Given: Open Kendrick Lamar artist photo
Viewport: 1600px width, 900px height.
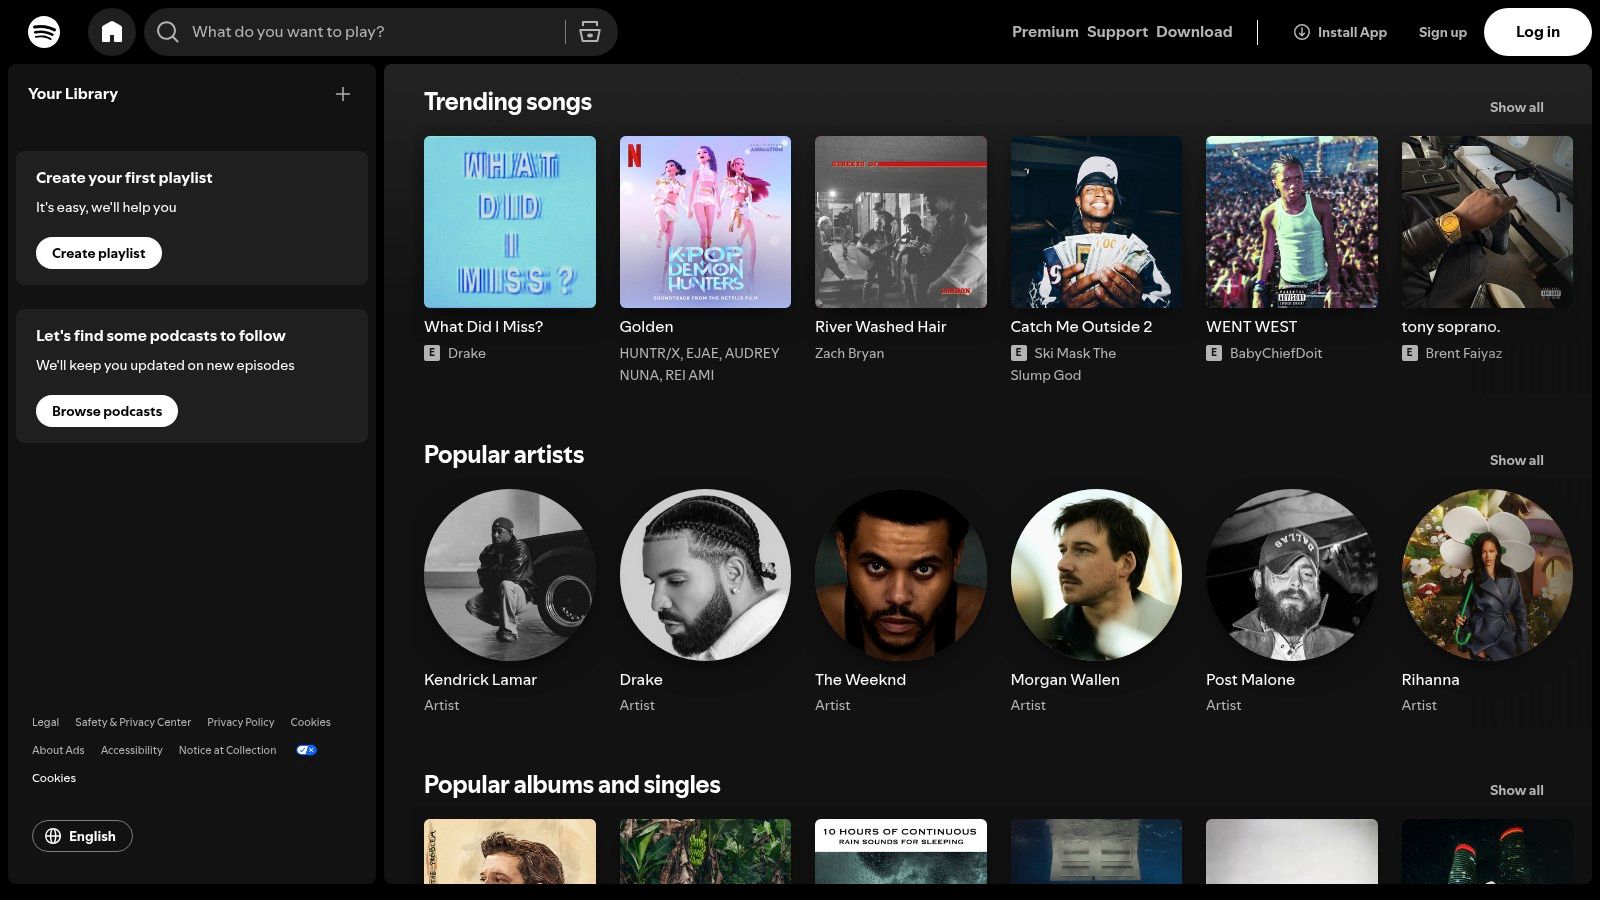Looking at the screenshot, I should pos(510,575).
